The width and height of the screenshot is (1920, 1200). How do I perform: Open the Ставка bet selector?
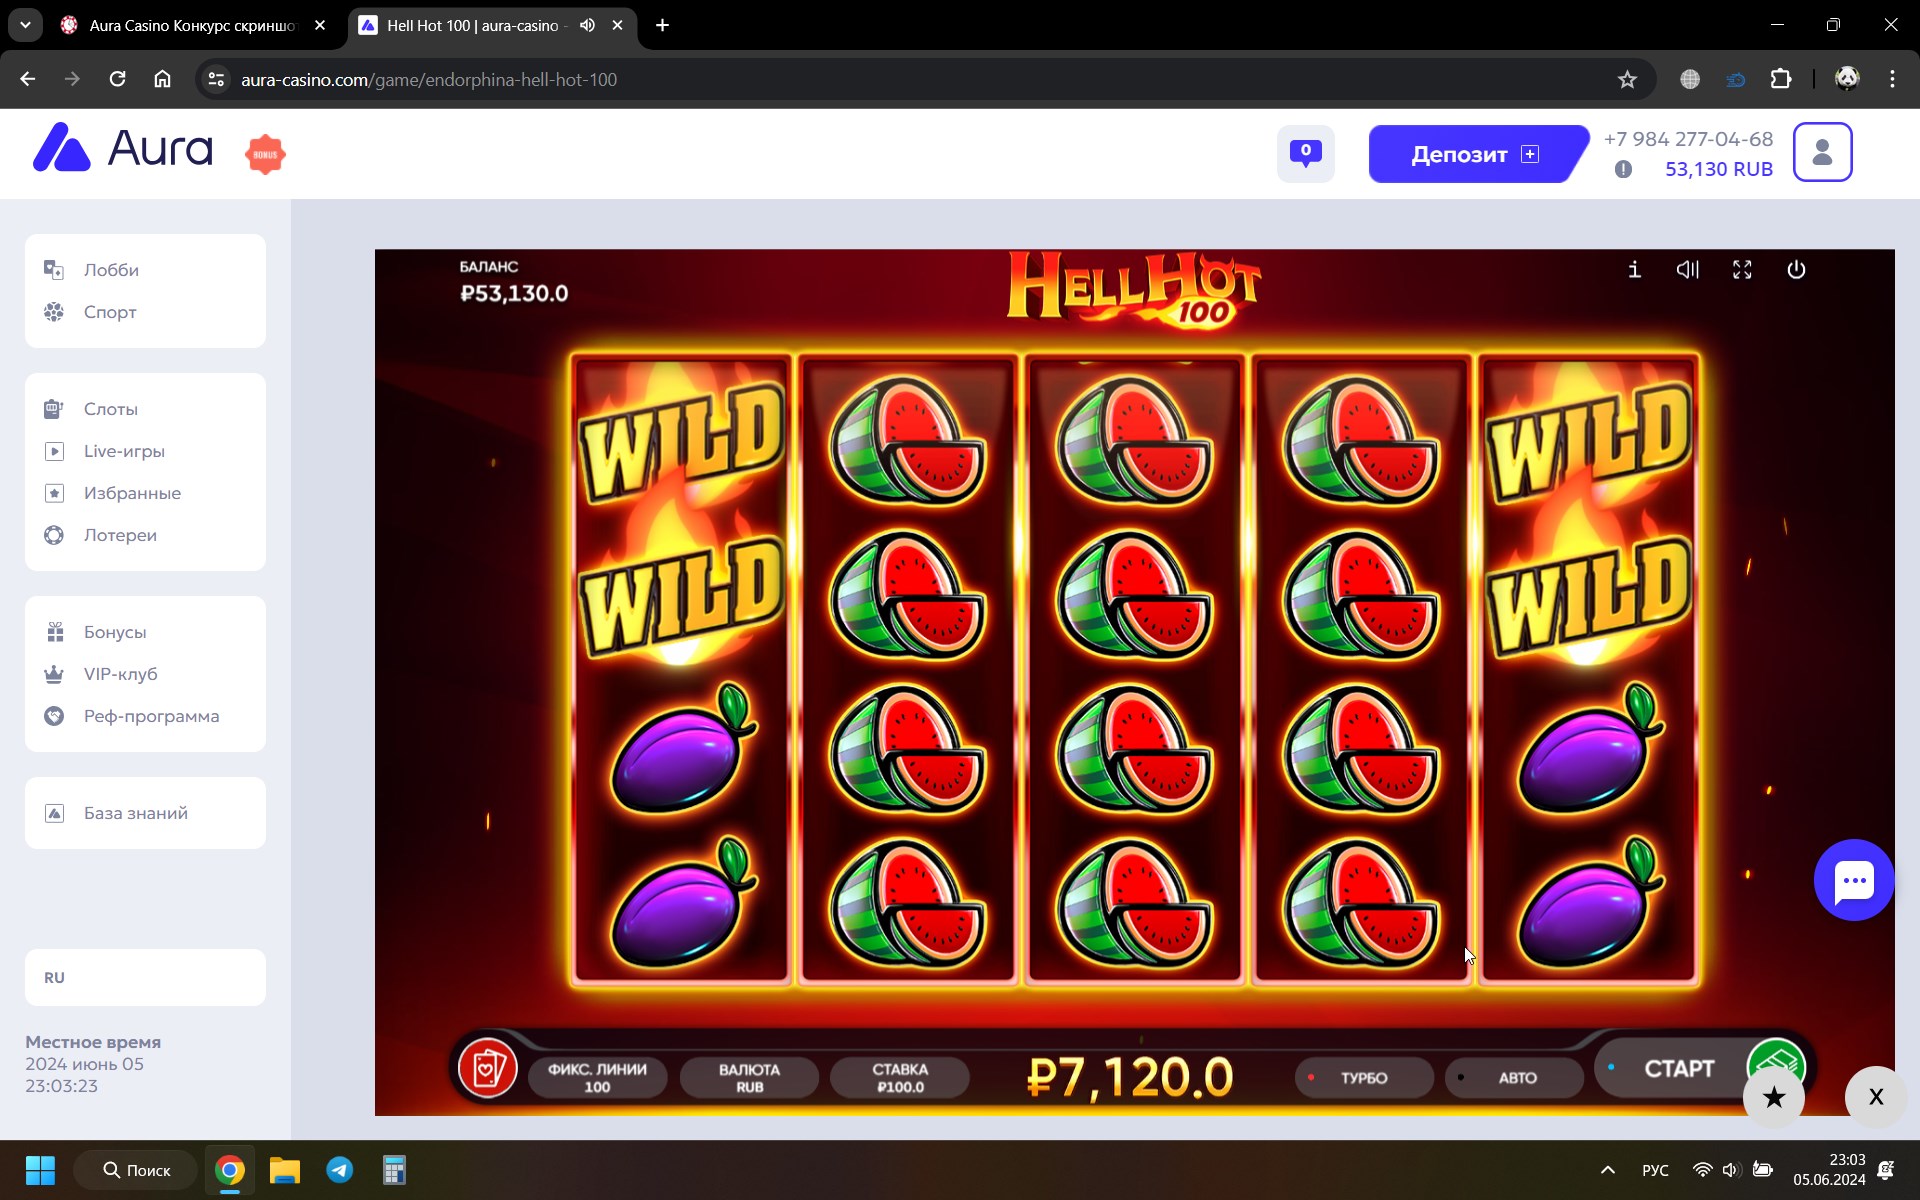(900, 1078)
